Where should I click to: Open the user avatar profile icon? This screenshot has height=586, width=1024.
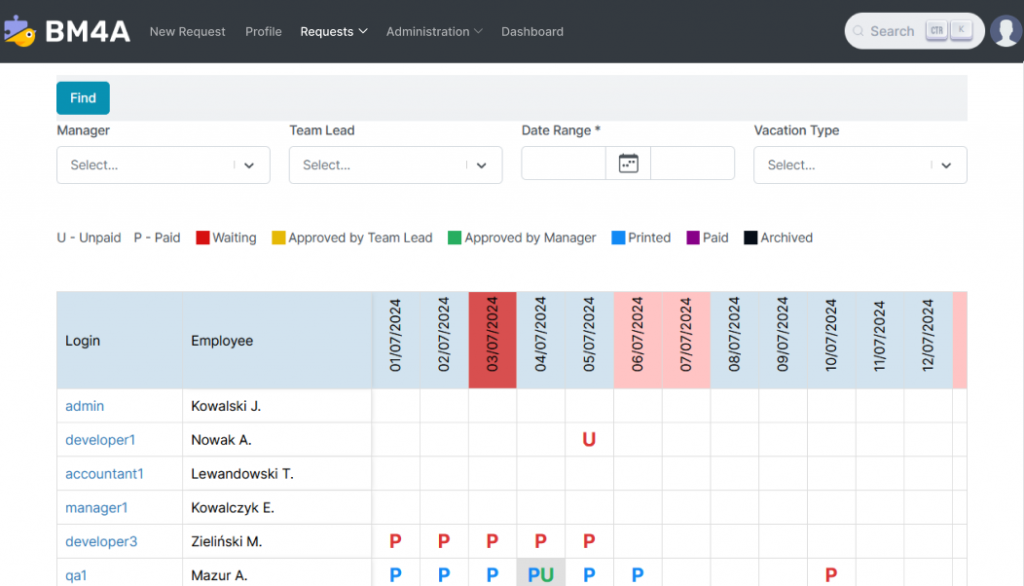[1006, 31]
